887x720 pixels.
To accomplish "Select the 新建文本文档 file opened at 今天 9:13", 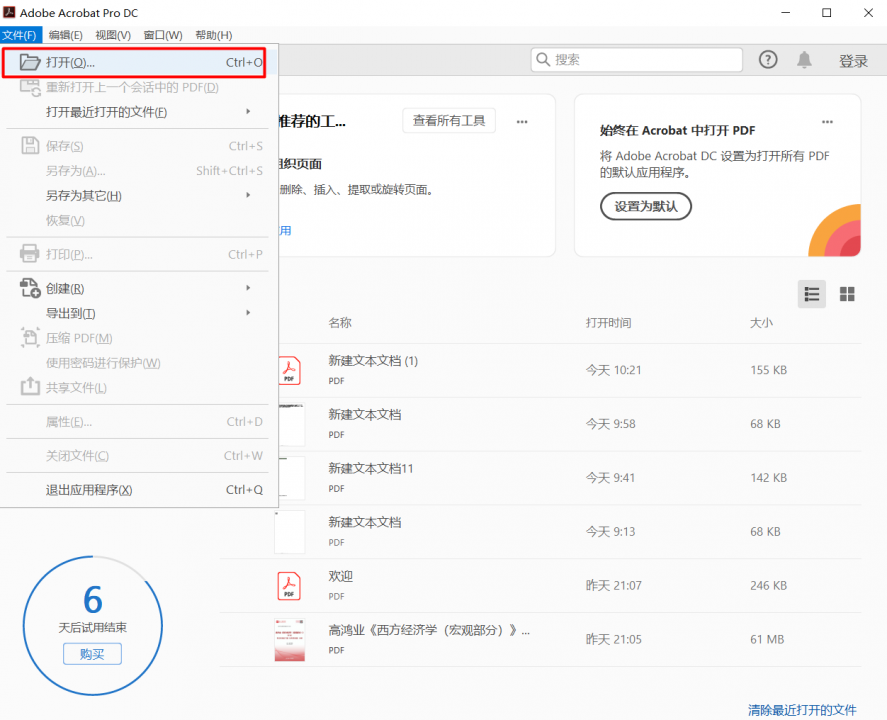I will (x=365, y=522).
